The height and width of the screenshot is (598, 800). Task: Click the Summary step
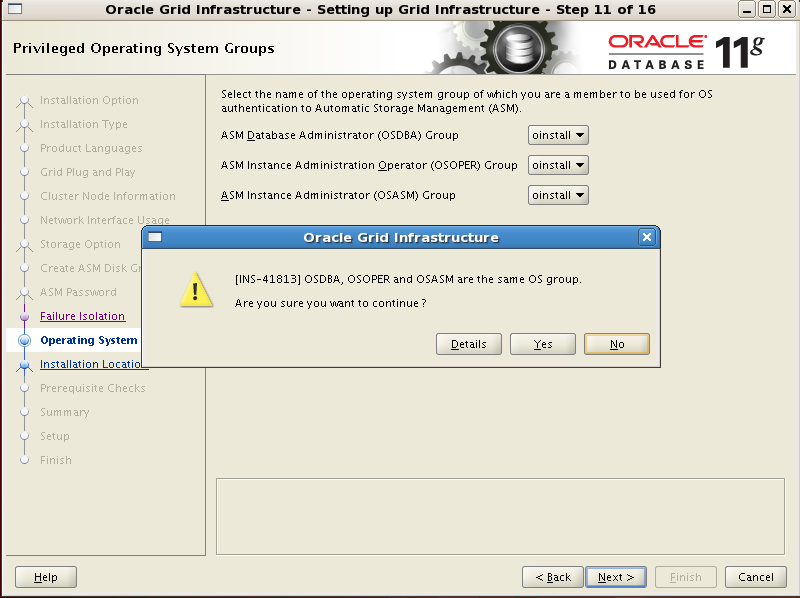coord(65,412)
